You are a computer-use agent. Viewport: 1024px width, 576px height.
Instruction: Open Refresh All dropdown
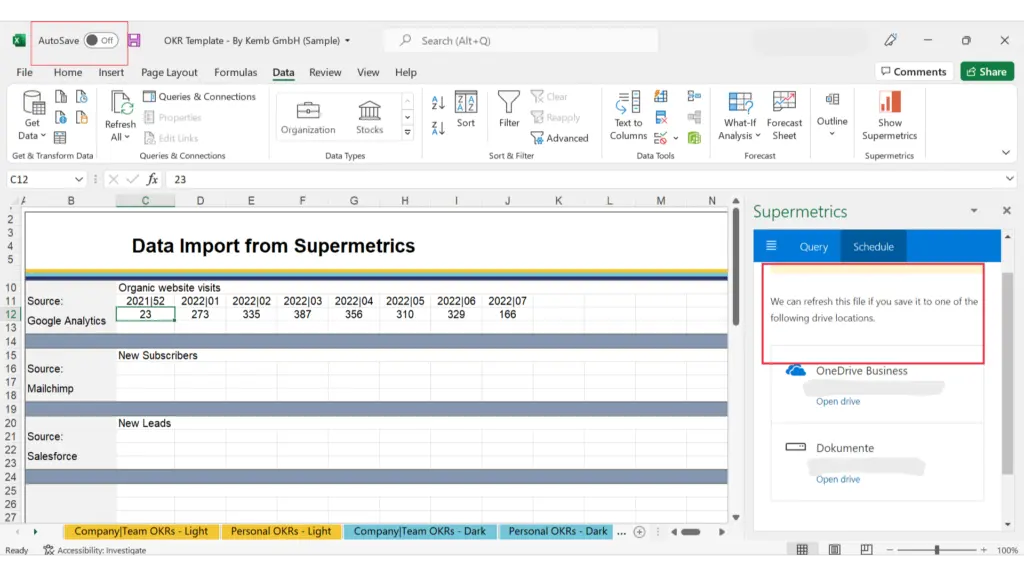coord(120,116)
